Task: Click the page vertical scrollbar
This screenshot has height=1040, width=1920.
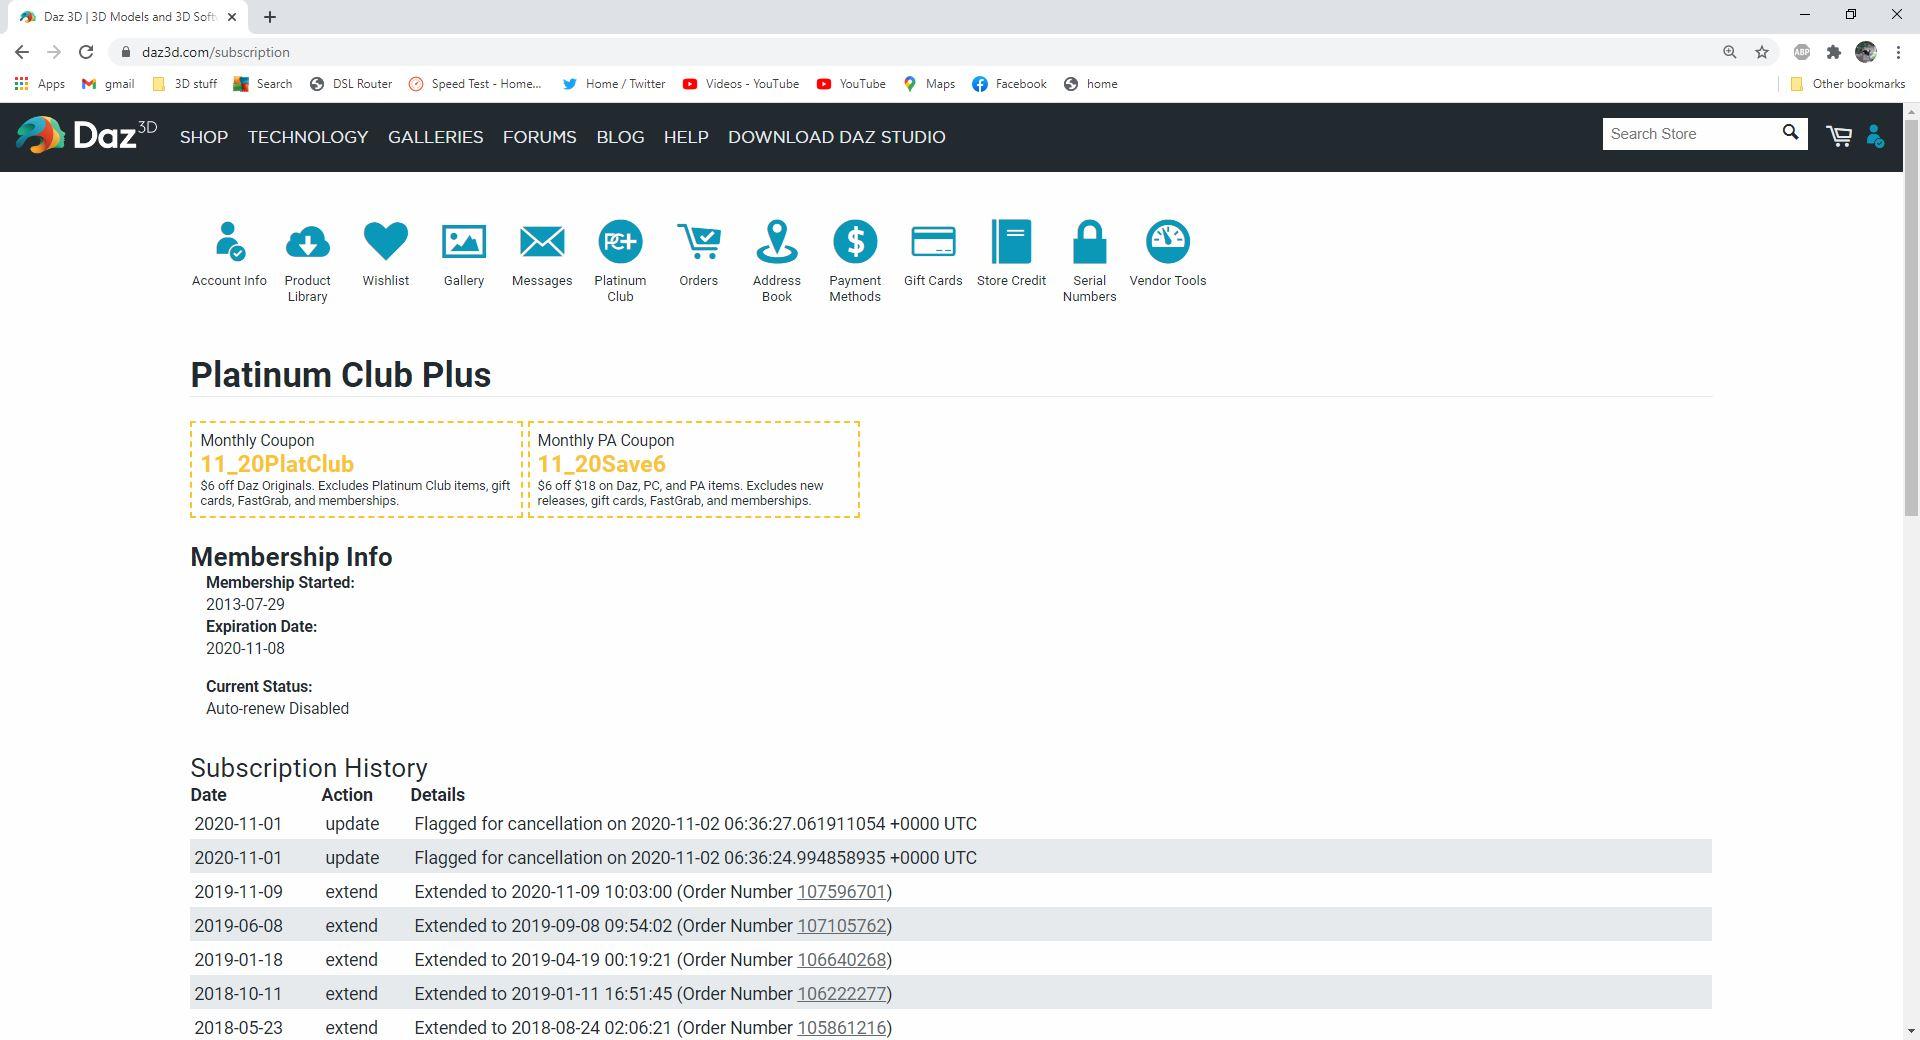Action: [x=1911, y=320]
